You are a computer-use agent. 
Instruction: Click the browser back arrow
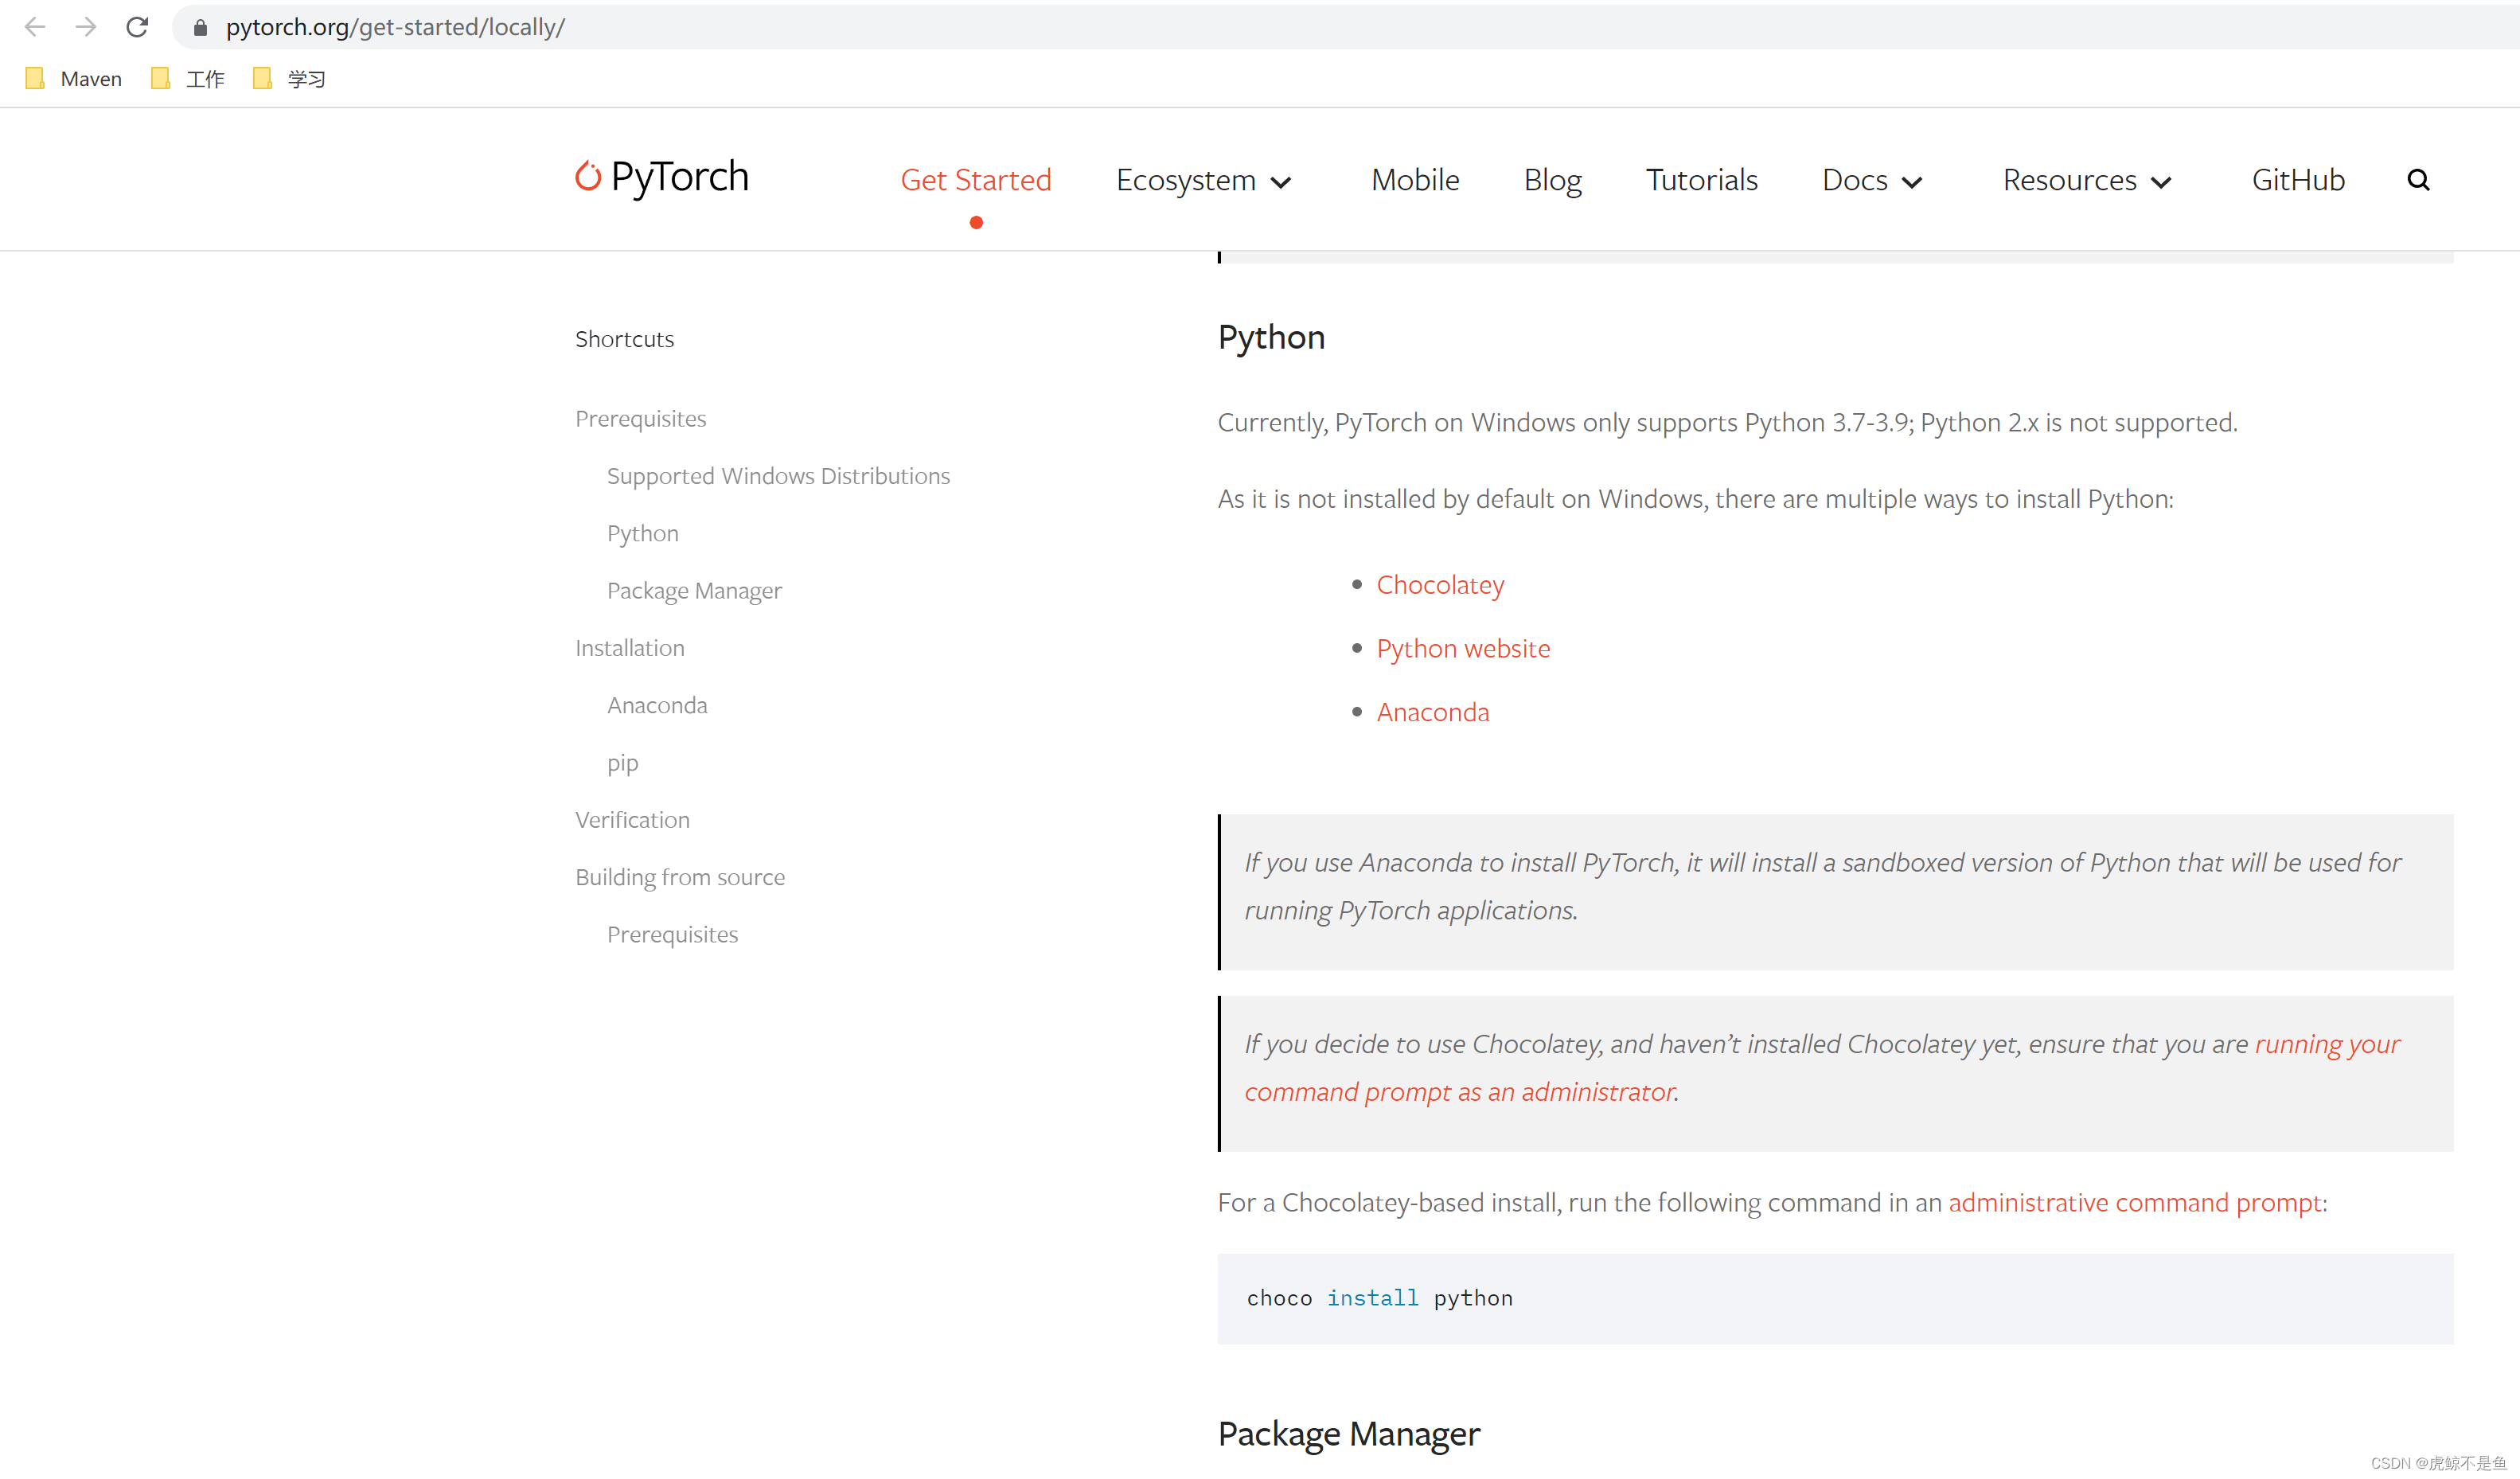tap(35, 27)
